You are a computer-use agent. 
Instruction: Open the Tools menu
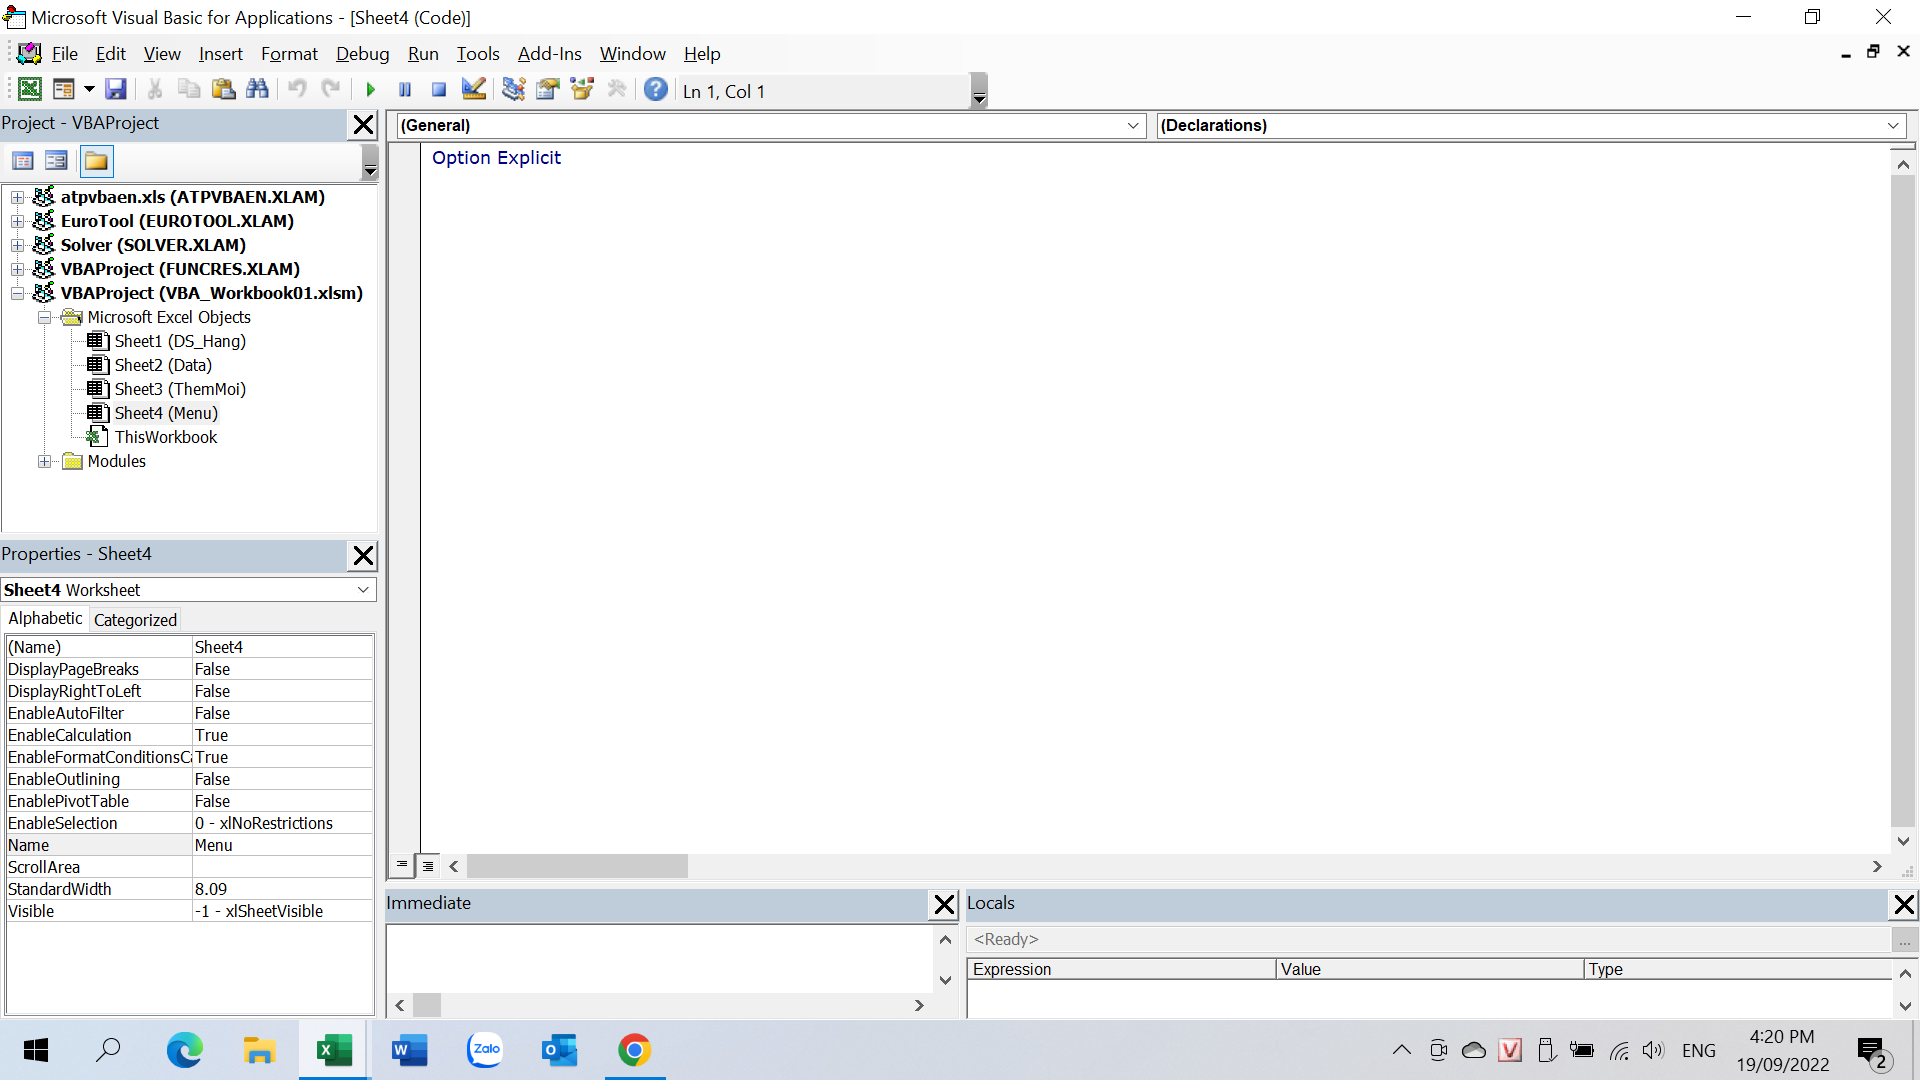coord(478,54)
